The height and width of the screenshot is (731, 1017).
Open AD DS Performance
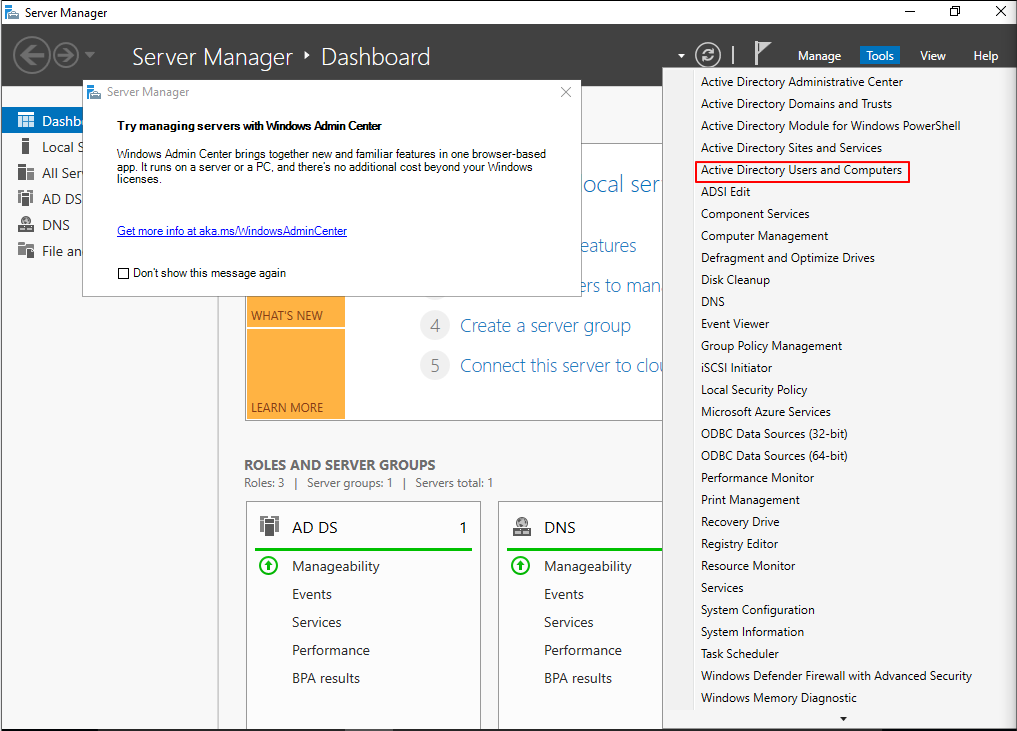(331, 651)
